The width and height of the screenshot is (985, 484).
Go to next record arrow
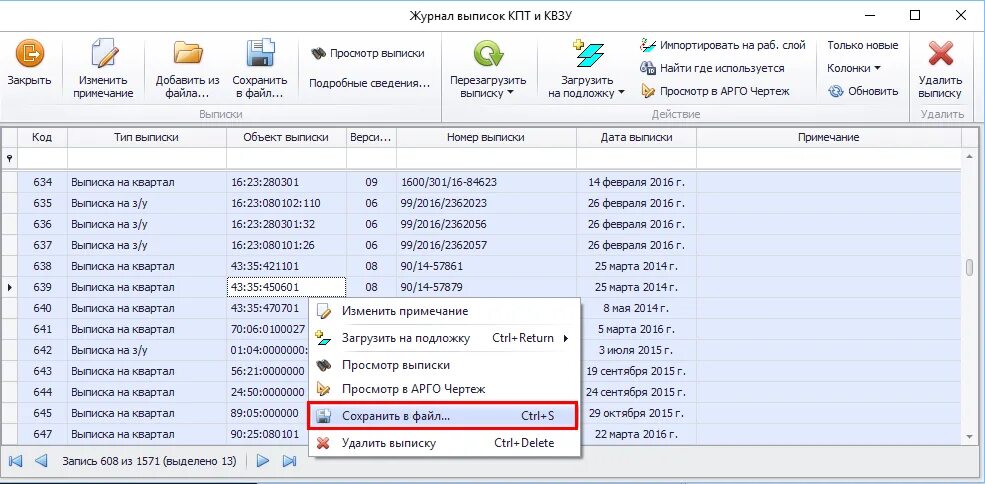click(263, 461)
